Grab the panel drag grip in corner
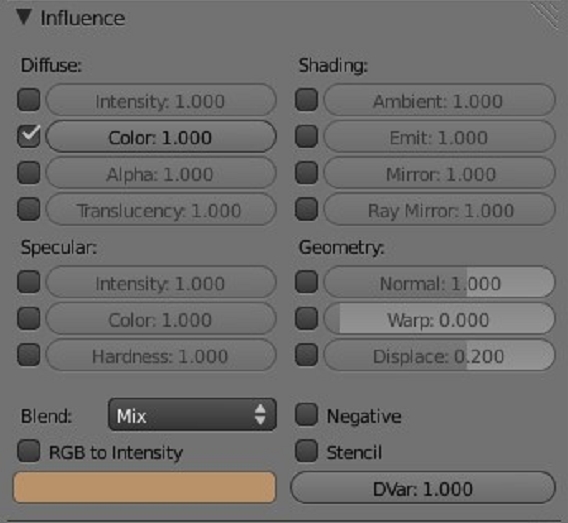Screen dimensions: 568x523 (x=547, y=15)
